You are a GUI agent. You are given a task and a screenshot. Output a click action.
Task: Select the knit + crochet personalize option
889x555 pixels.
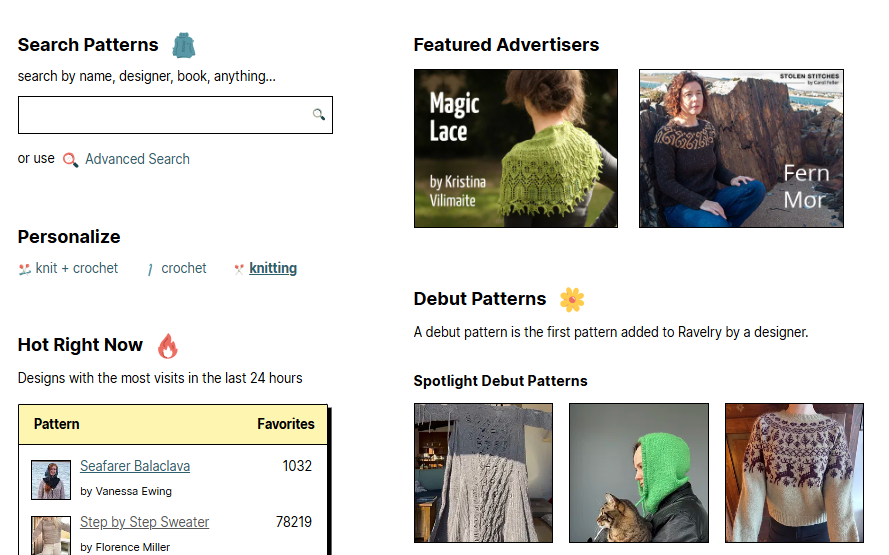76,268
